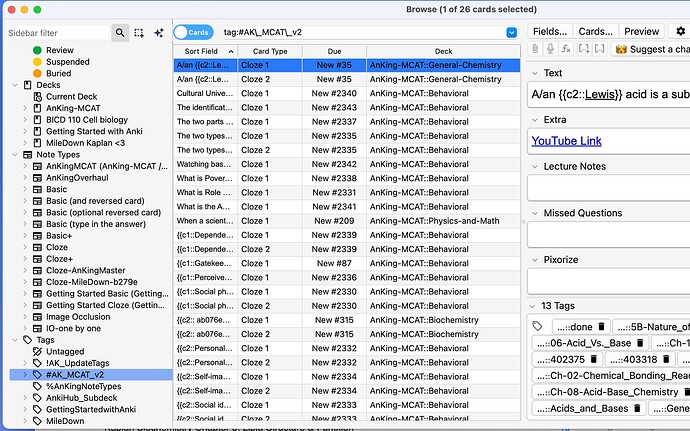Click the Suggest a change button

point(651,49)
